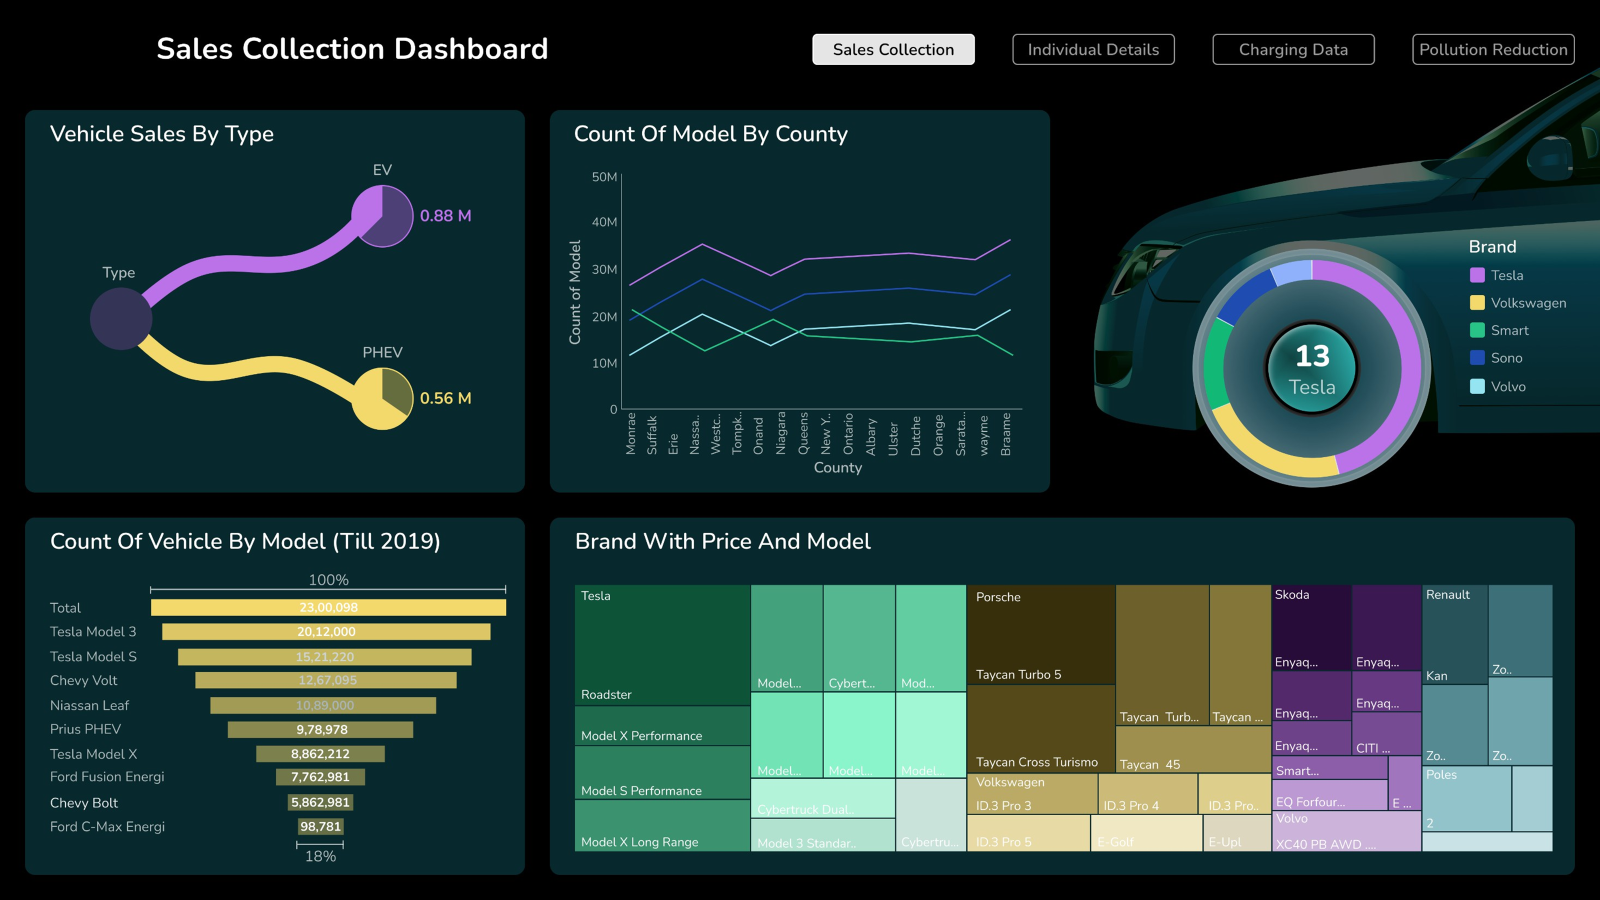Click the Volkswagen ID.3 Pro 3 tile

[1032, 795]
